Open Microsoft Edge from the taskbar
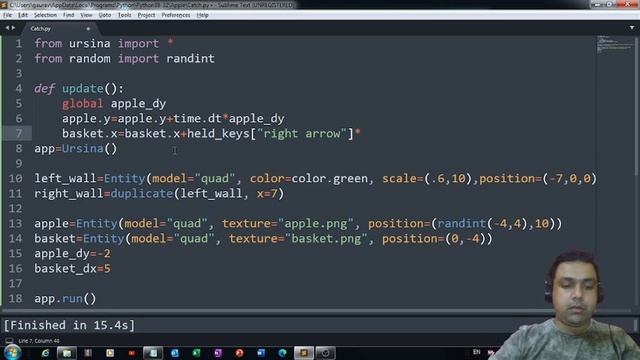Image resolution: width=640 pixels, height=360 pixels. (282, 353)
